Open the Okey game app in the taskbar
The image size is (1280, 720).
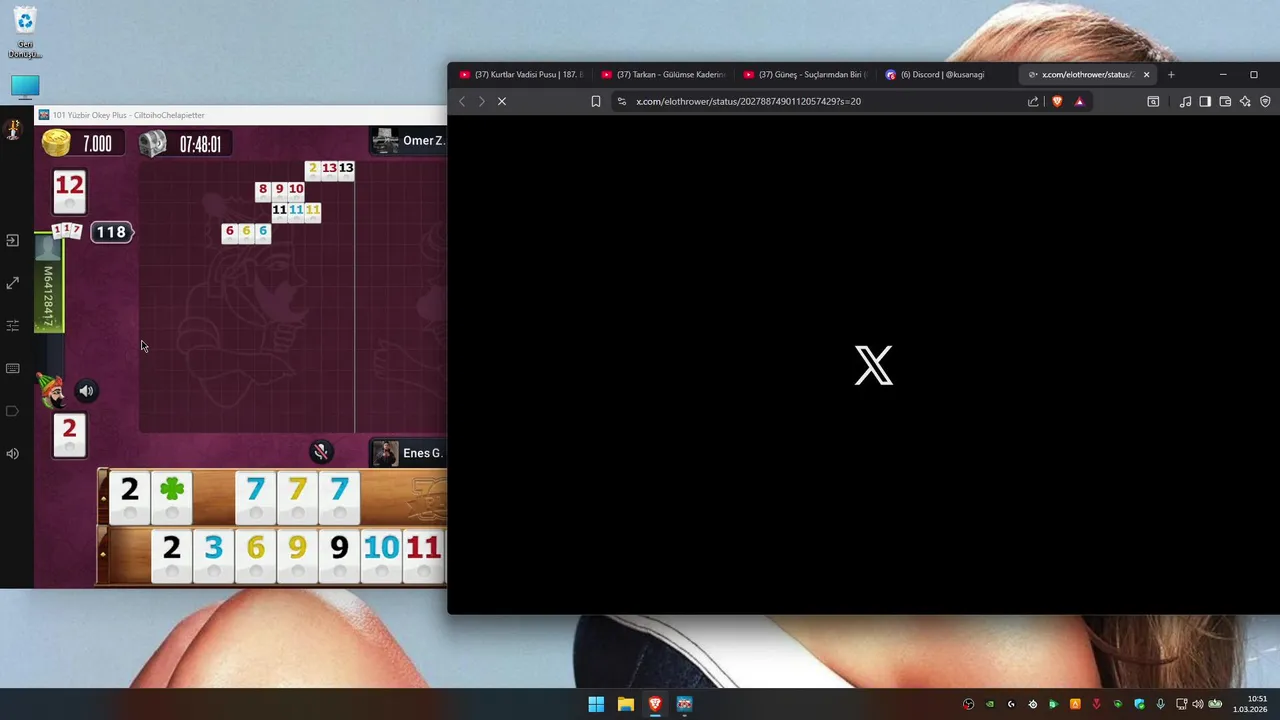coord(684,704)
